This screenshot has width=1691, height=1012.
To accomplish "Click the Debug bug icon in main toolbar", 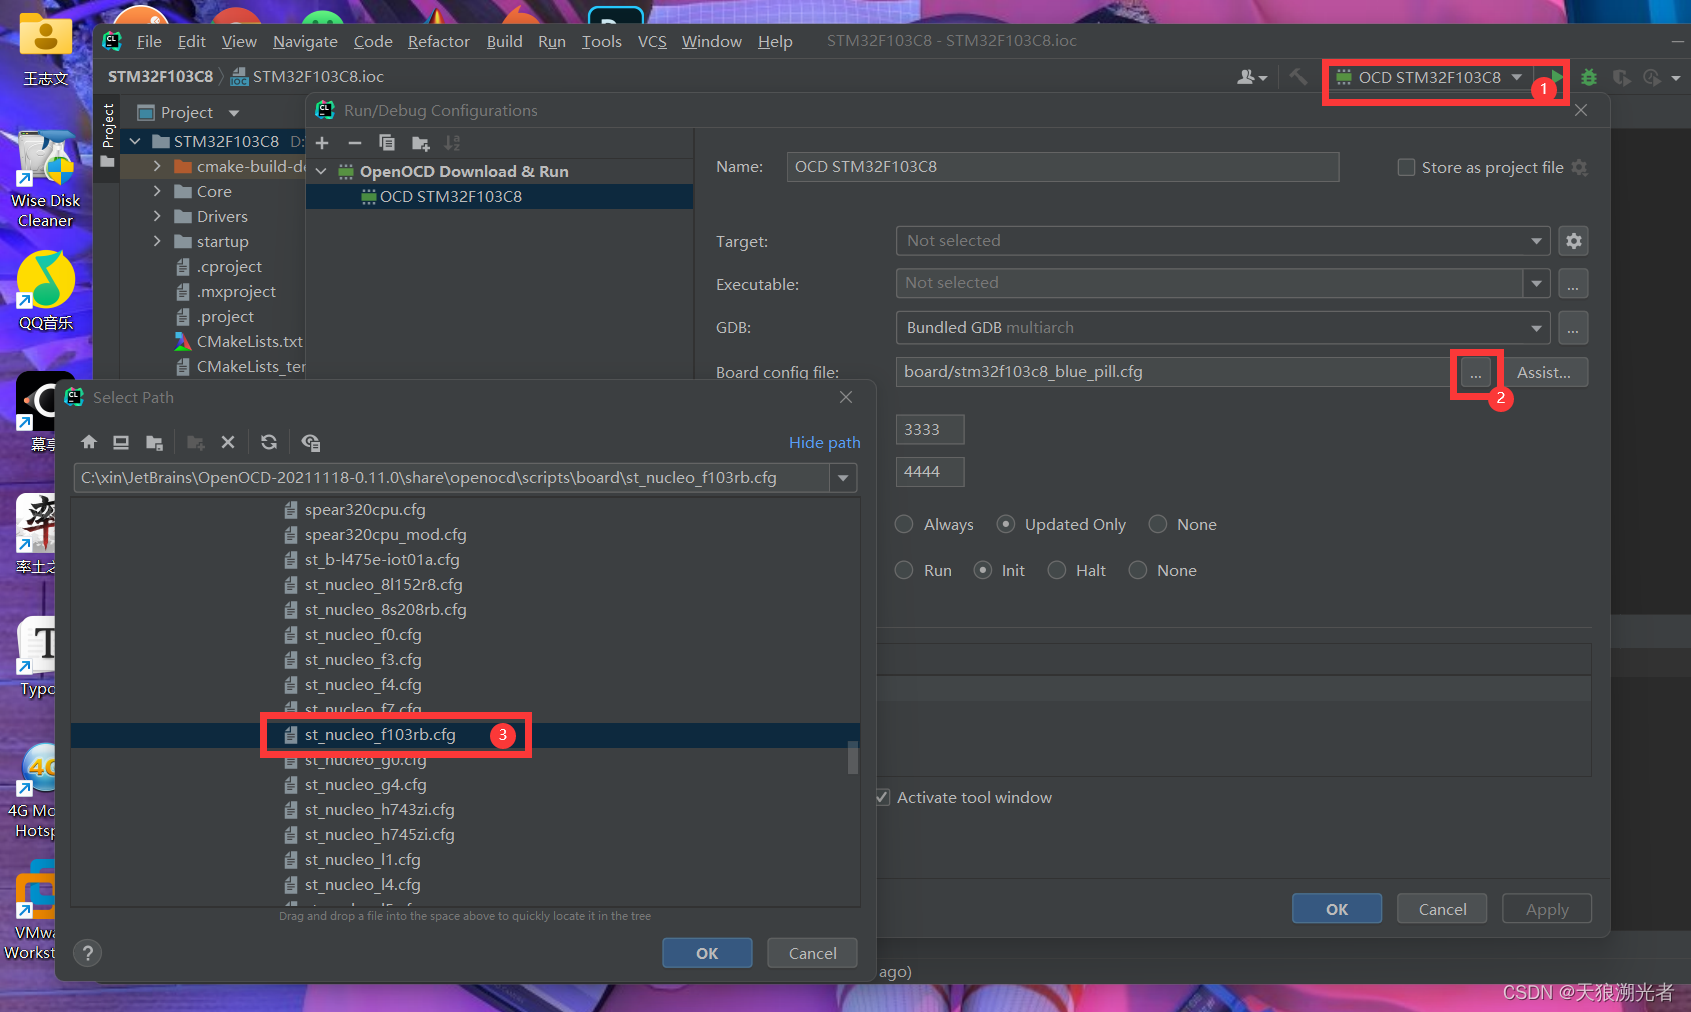I will click(x=1589, y=77).
